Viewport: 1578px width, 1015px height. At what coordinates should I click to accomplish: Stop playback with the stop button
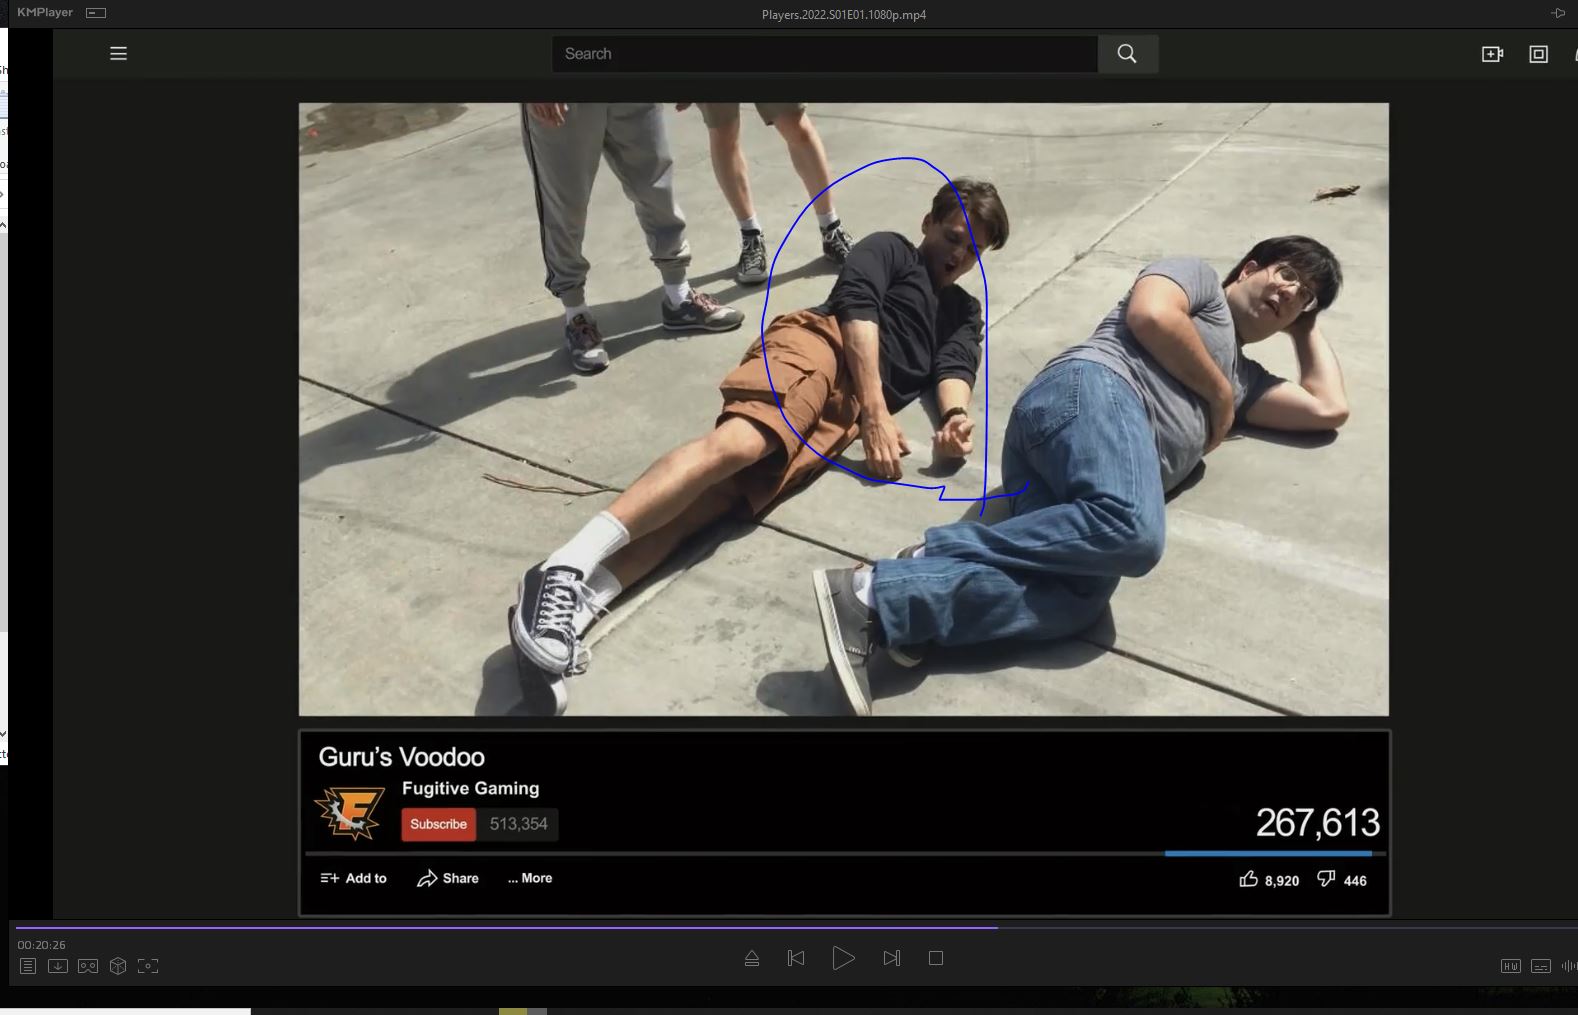coord(936,958)
